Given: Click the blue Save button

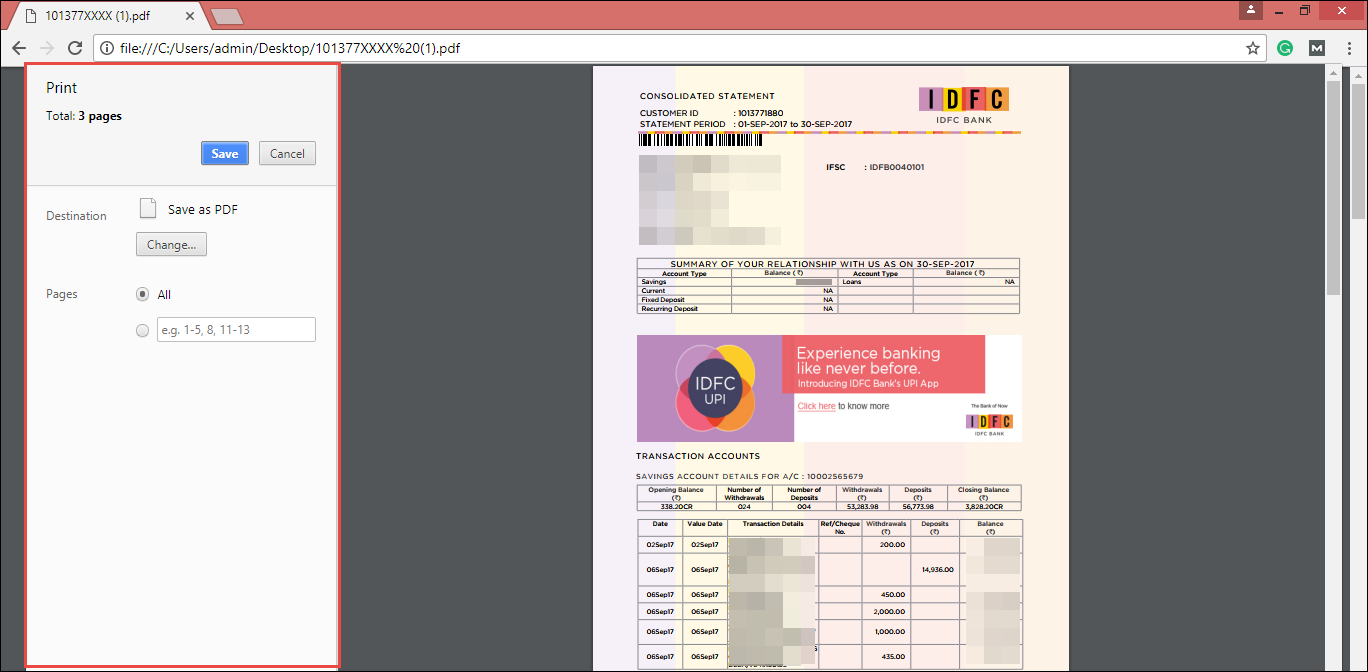Looking at the screenshot, I should click(225, 154).
